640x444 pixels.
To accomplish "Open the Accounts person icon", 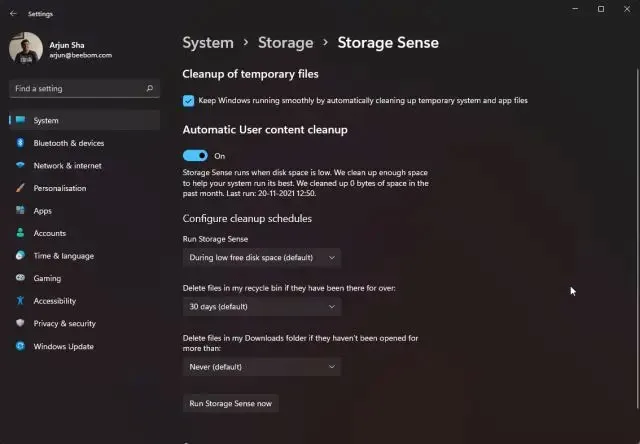I will (x=20, y=233).
